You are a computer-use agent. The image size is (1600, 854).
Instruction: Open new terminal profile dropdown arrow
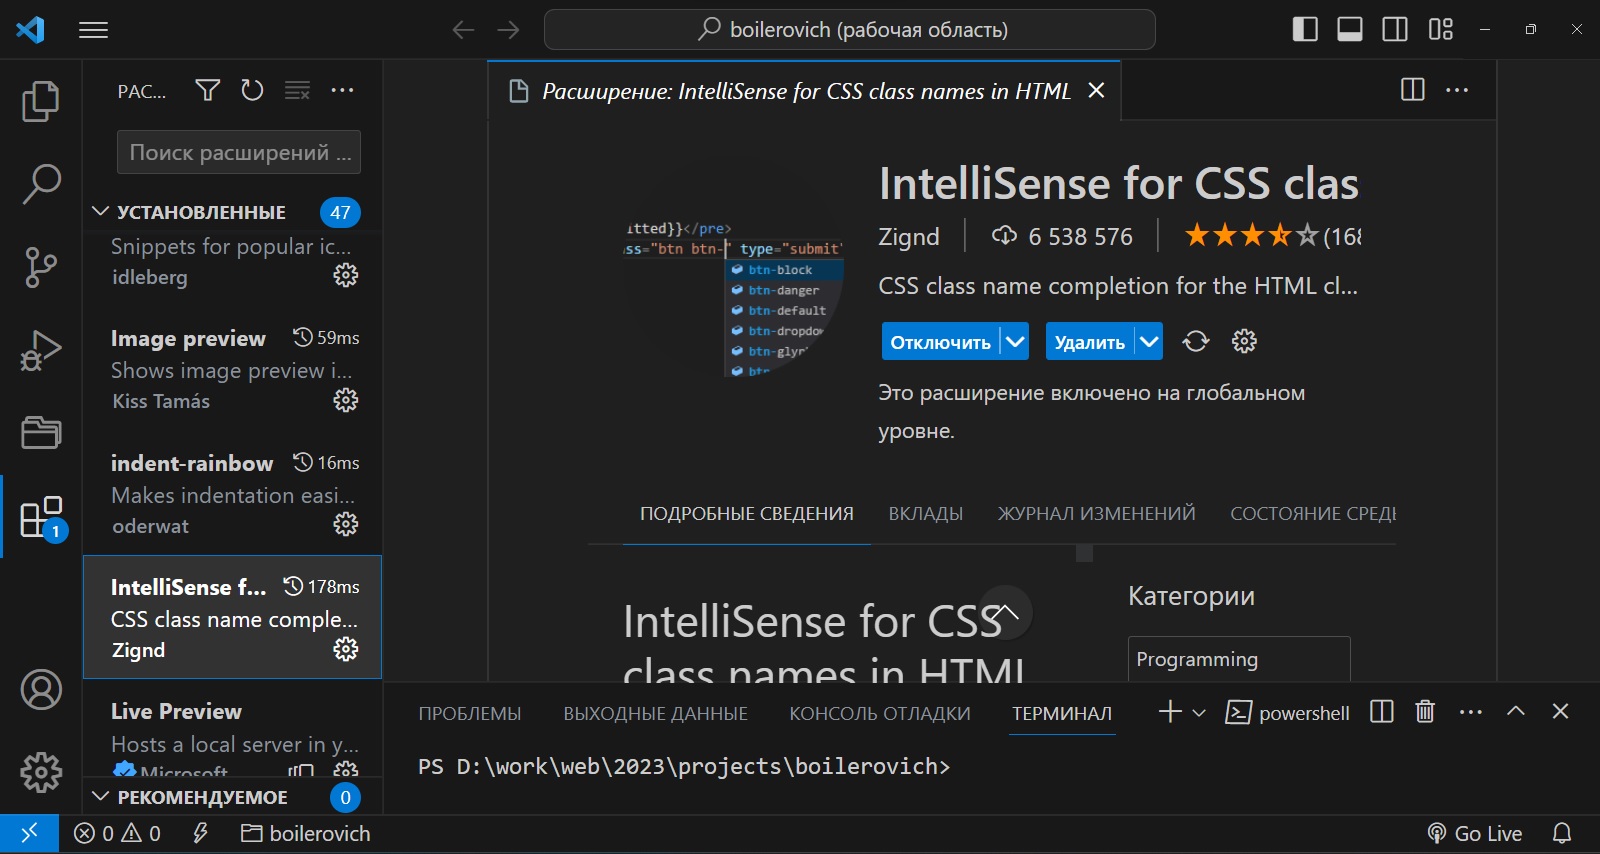point(1199,713)
